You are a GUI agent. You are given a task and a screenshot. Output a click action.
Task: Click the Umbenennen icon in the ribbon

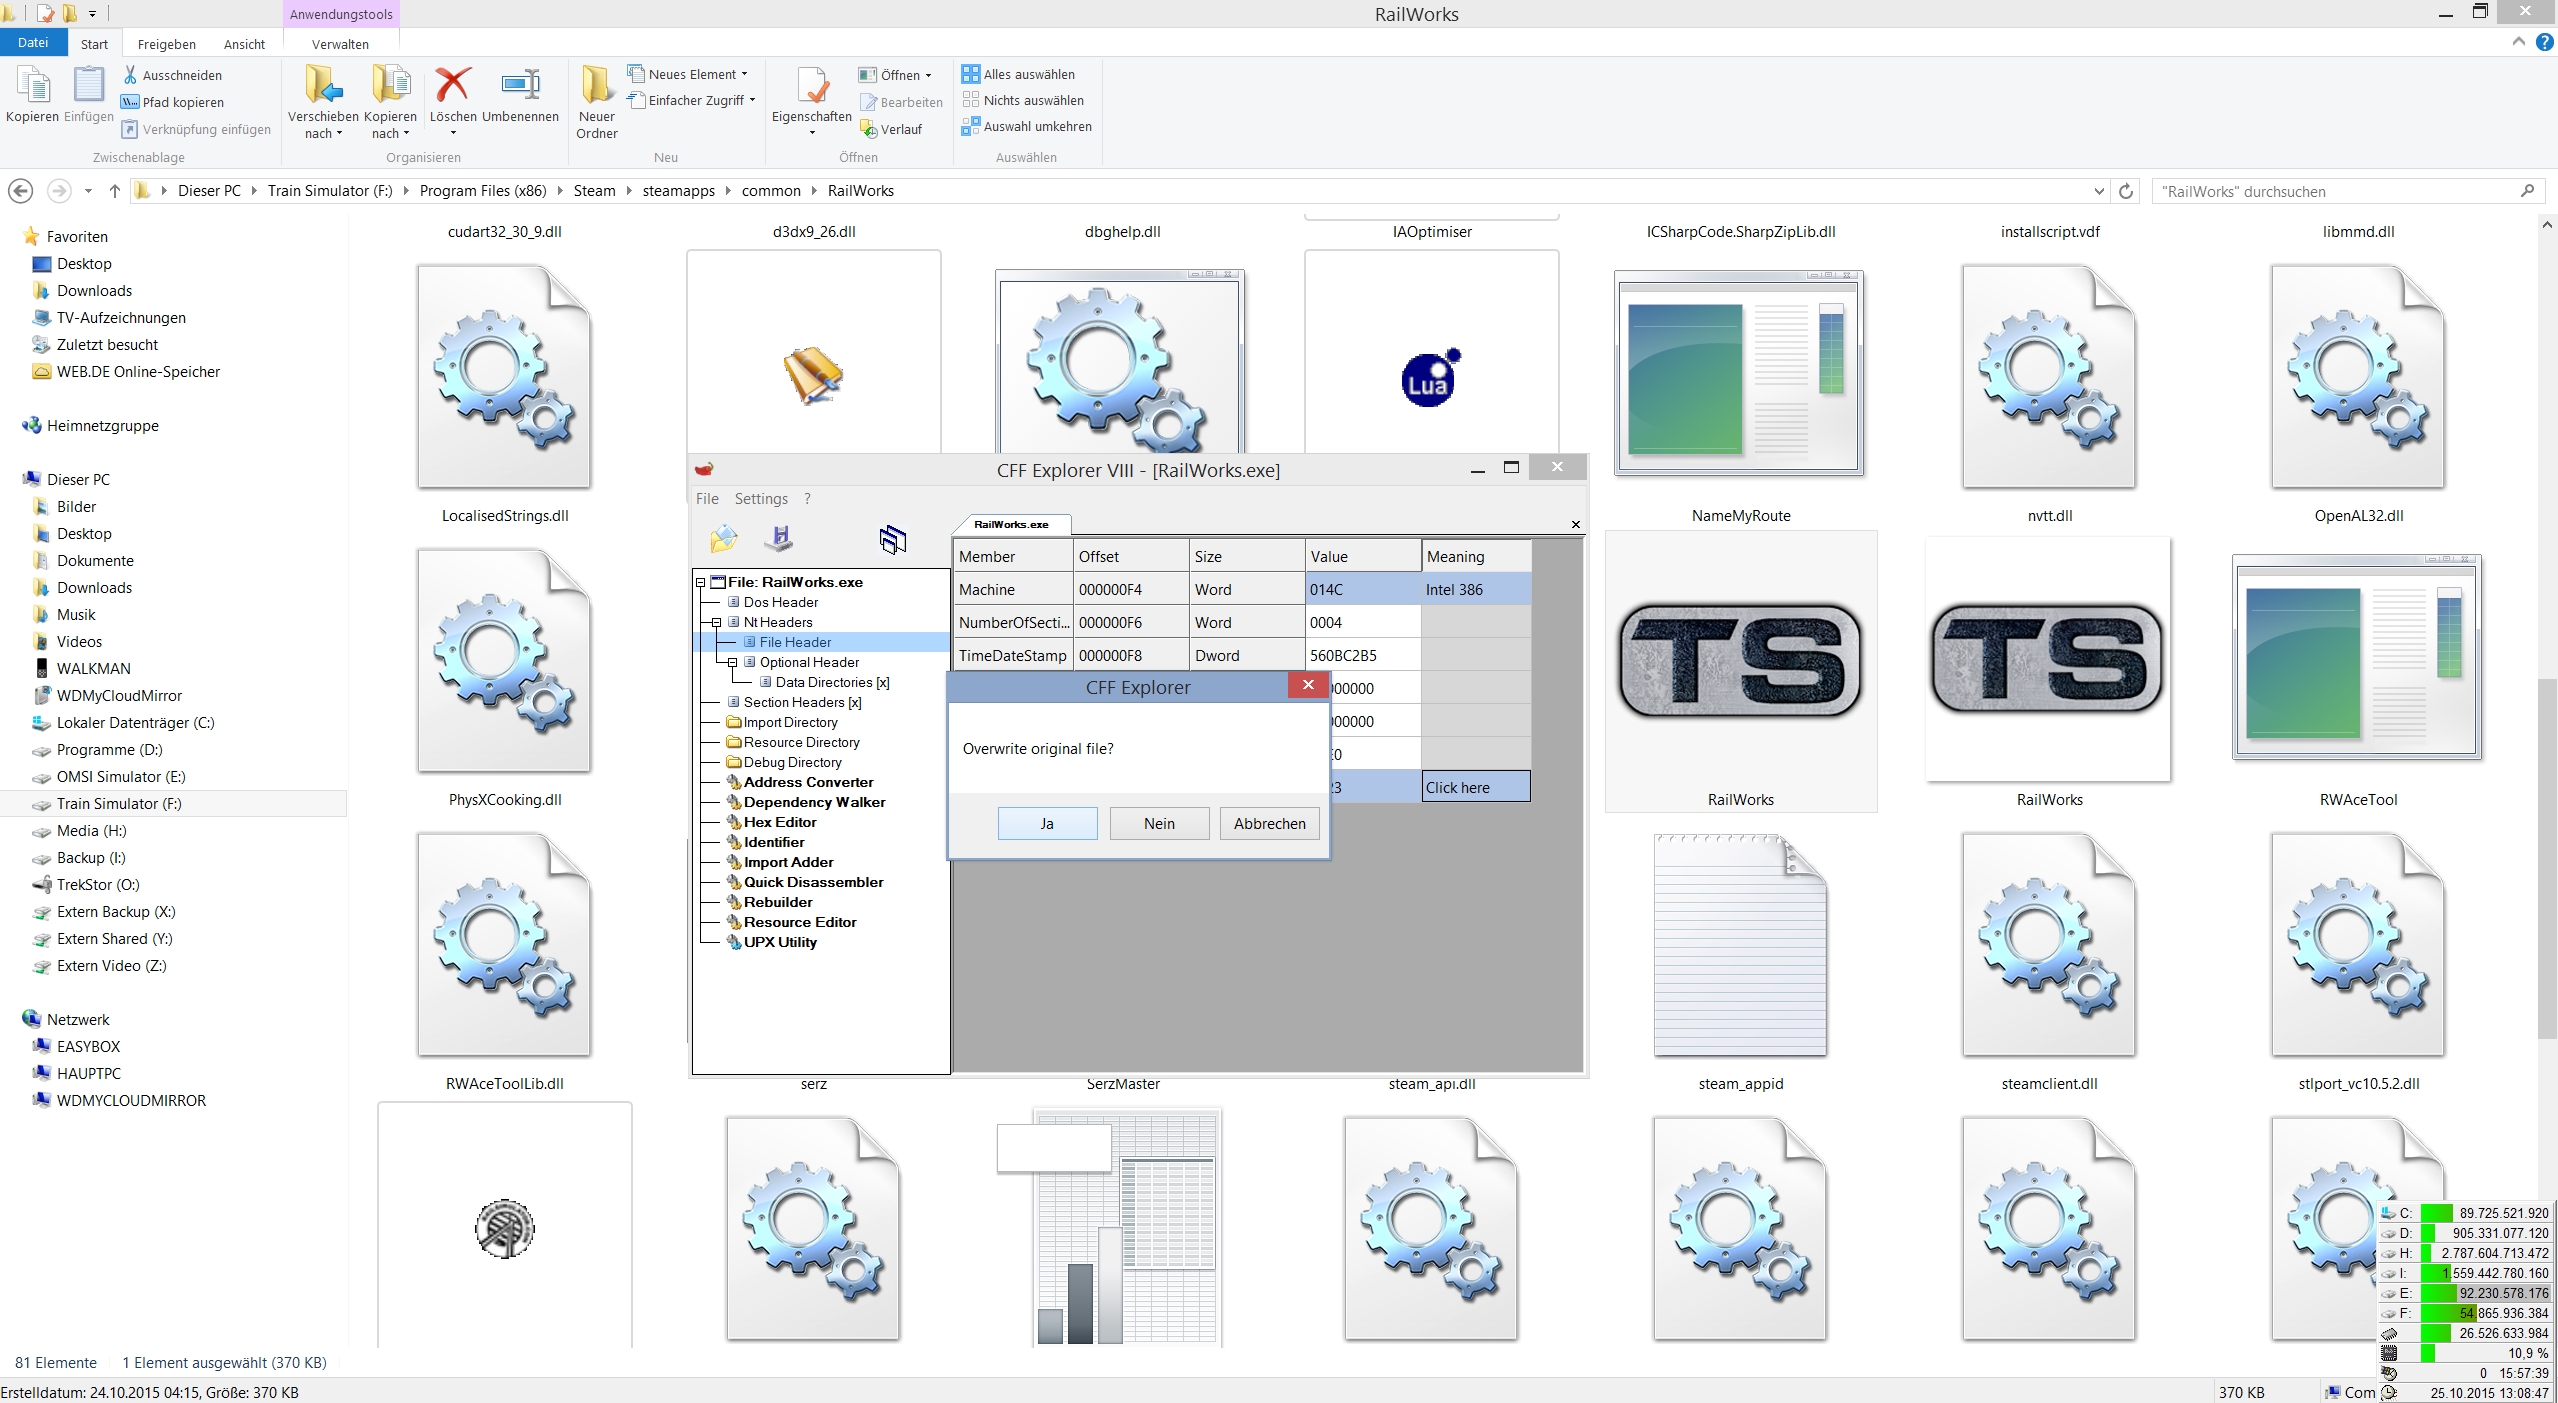[x=520, y=85]
